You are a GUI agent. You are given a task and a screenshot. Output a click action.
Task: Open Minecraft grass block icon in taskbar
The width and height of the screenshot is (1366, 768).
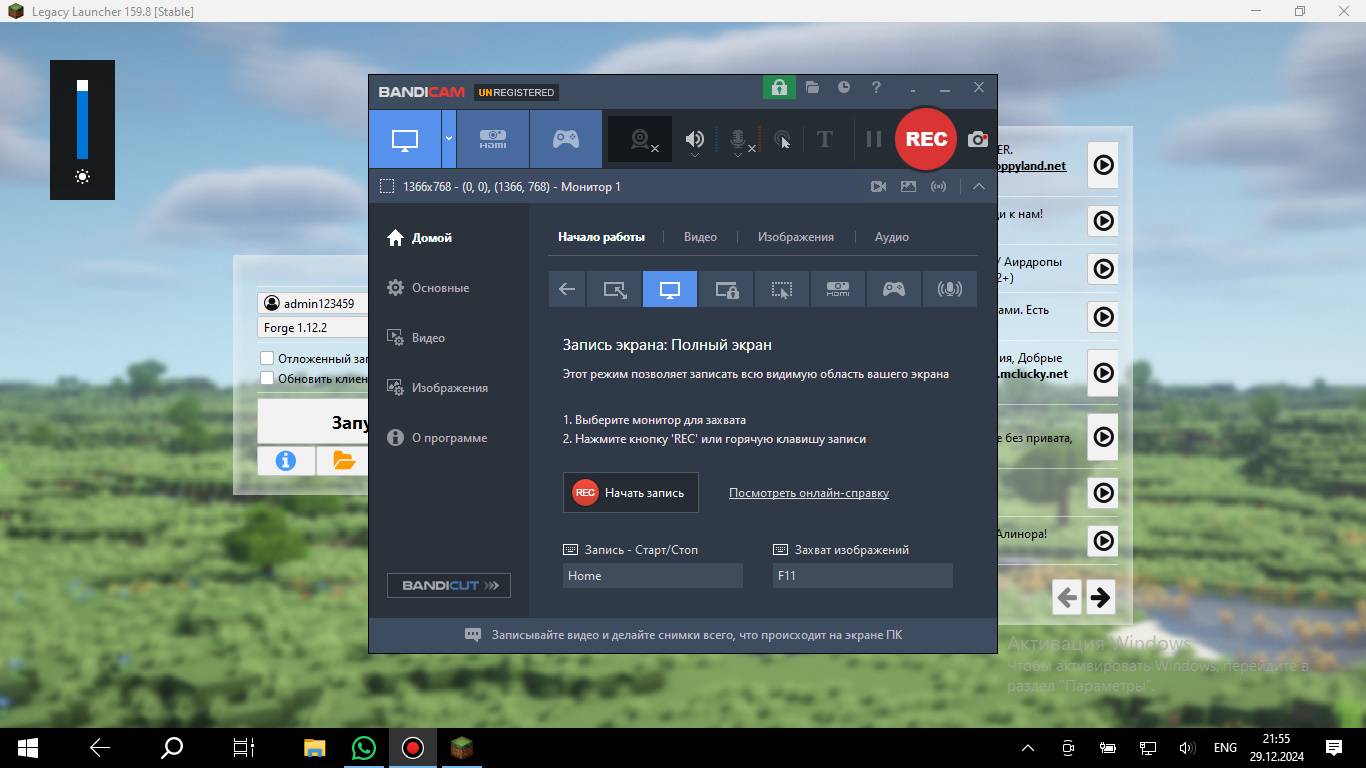[x=461, y=747]
